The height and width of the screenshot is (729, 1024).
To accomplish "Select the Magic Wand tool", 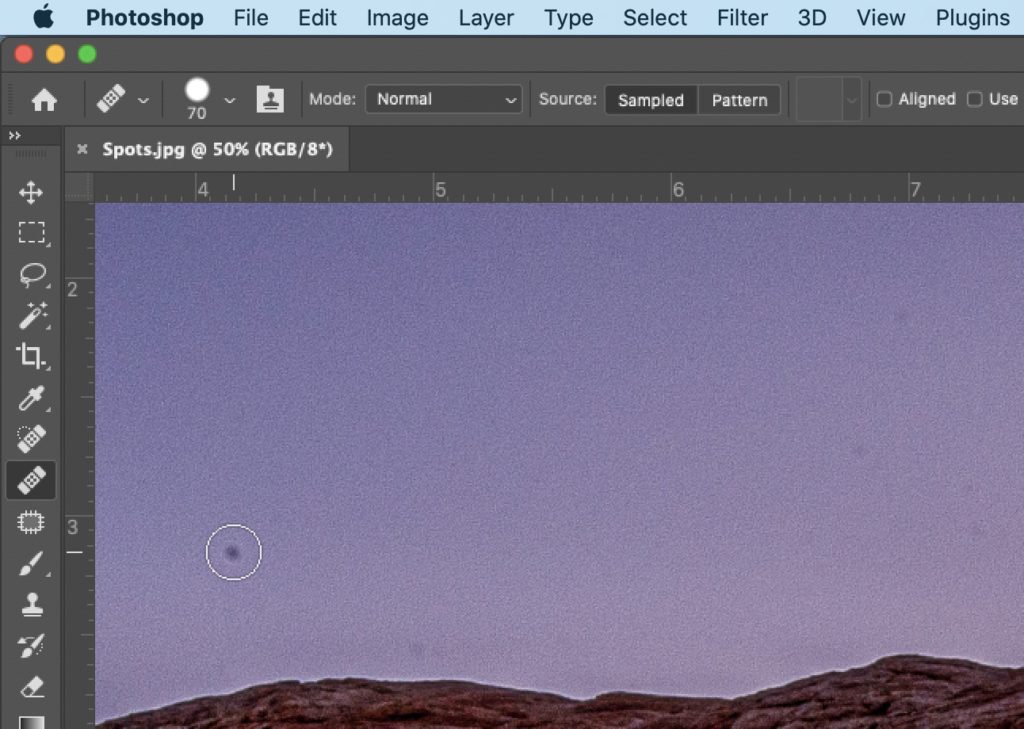I will (32, 316).
